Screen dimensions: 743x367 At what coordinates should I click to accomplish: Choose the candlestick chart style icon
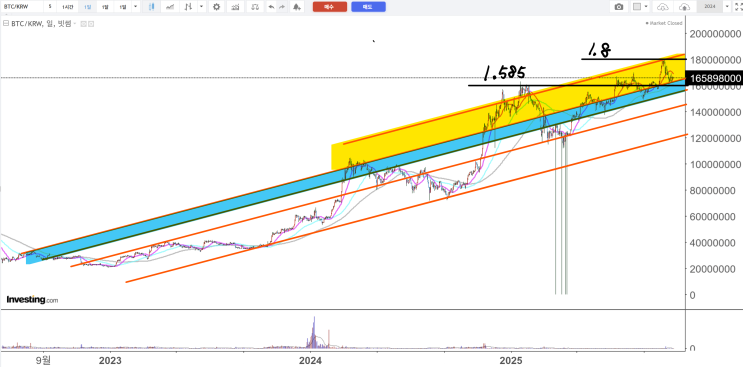[151, 7]
